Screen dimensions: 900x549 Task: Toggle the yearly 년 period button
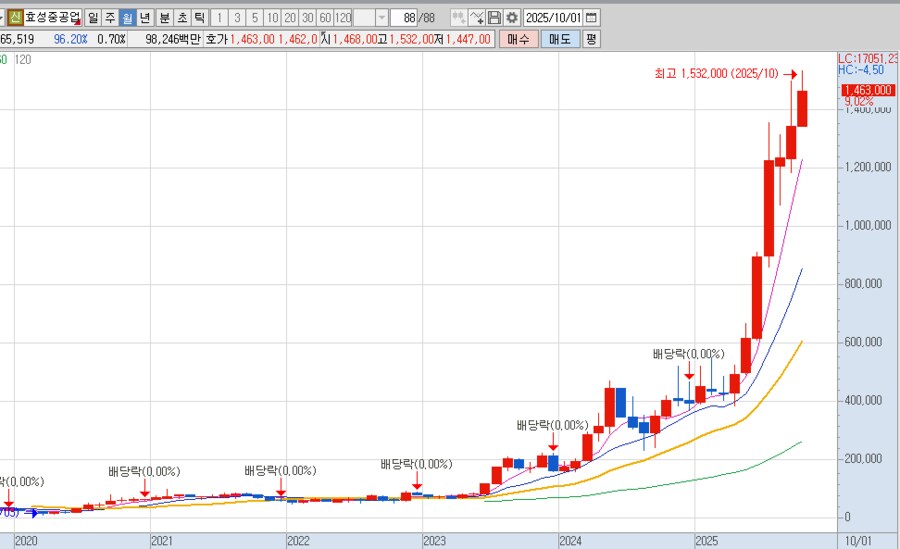pos(145,18)
